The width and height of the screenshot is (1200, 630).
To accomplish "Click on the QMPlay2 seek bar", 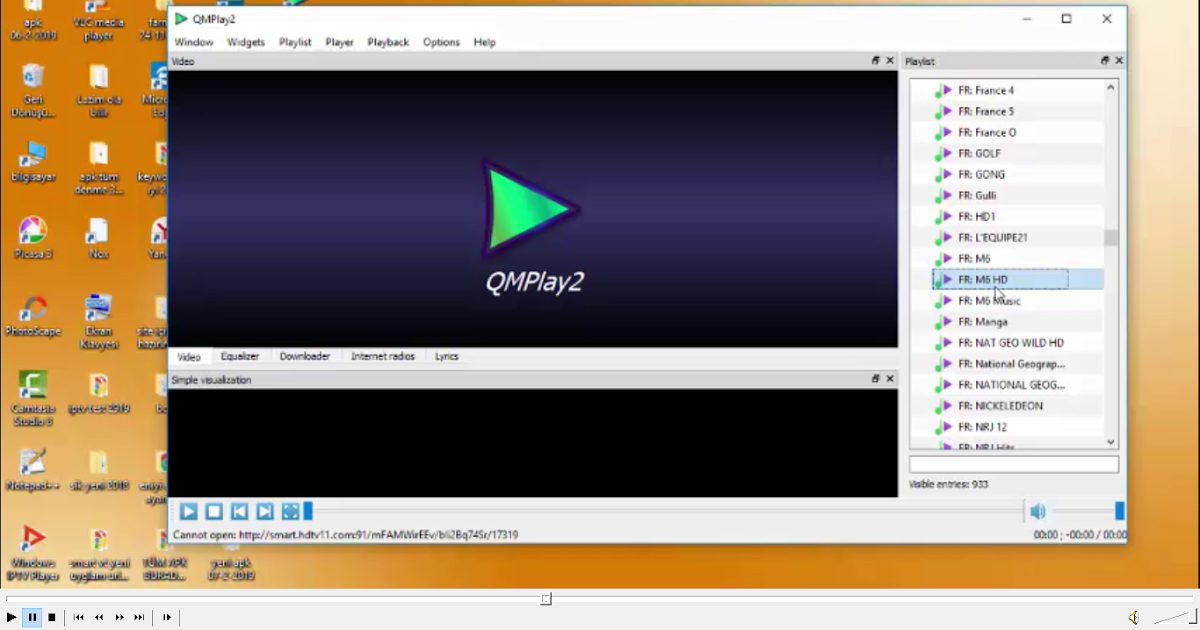I will point(664,512).
